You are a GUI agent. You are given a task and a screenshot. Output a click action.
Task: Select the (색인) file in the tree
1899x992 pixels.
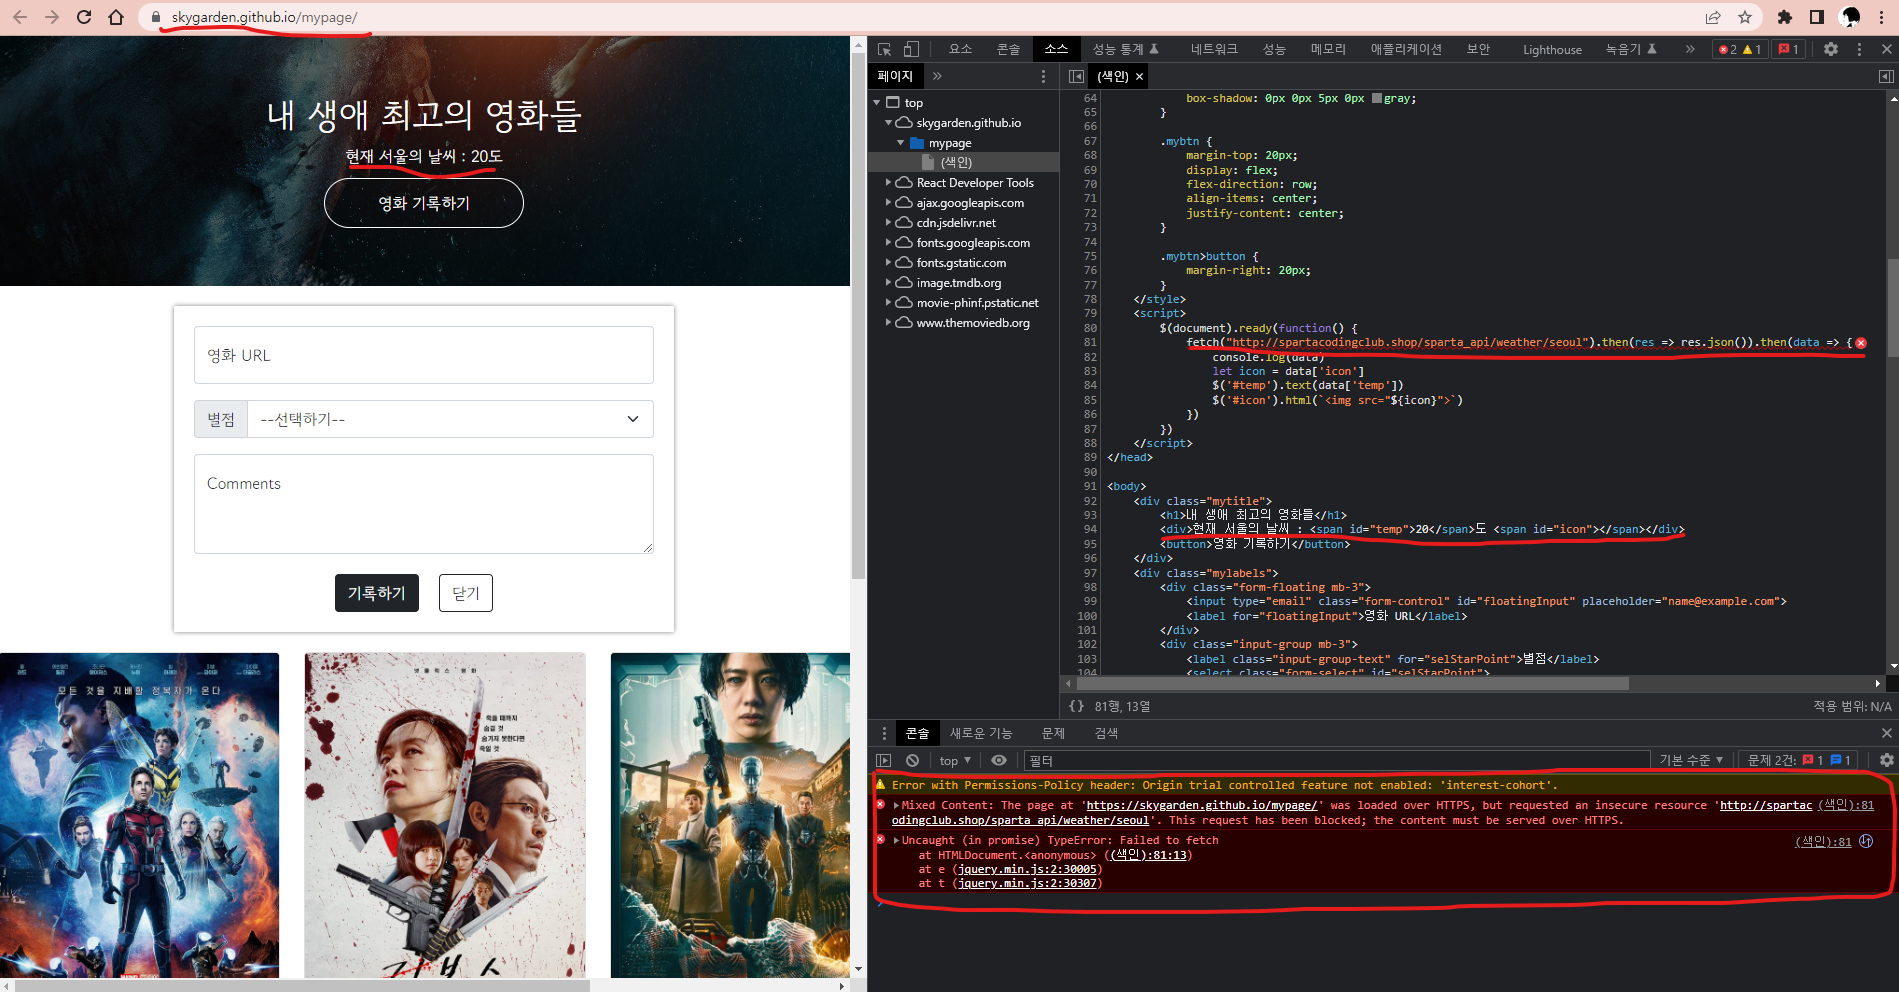coord(956,162)
